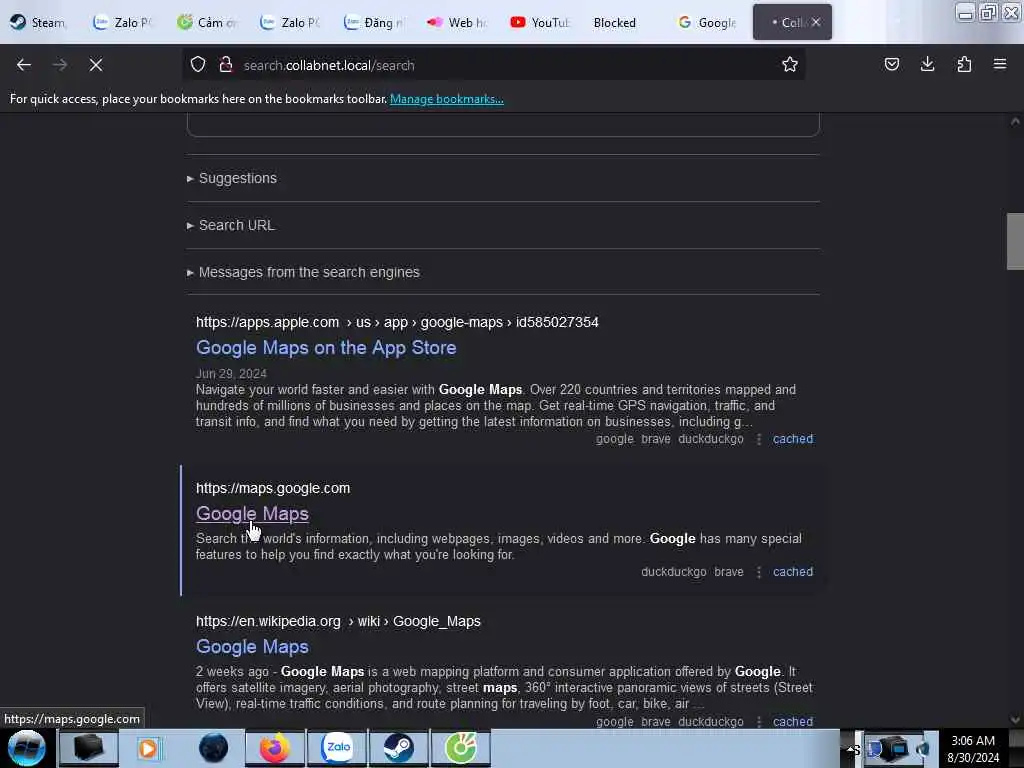1024x768 pixels.
Task: Go back using the browser back arrow
Action: pos(24,65)
